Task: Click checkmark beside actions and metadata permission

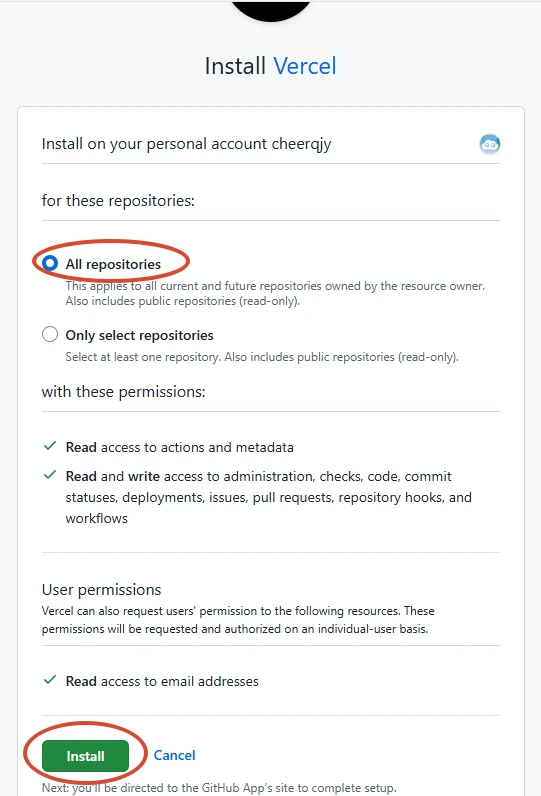Action: (x=50, y=446)
